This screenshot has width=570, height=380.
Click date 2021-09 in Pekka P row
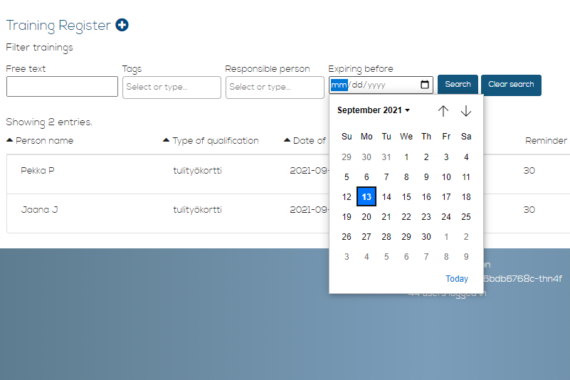coord(309,171)
